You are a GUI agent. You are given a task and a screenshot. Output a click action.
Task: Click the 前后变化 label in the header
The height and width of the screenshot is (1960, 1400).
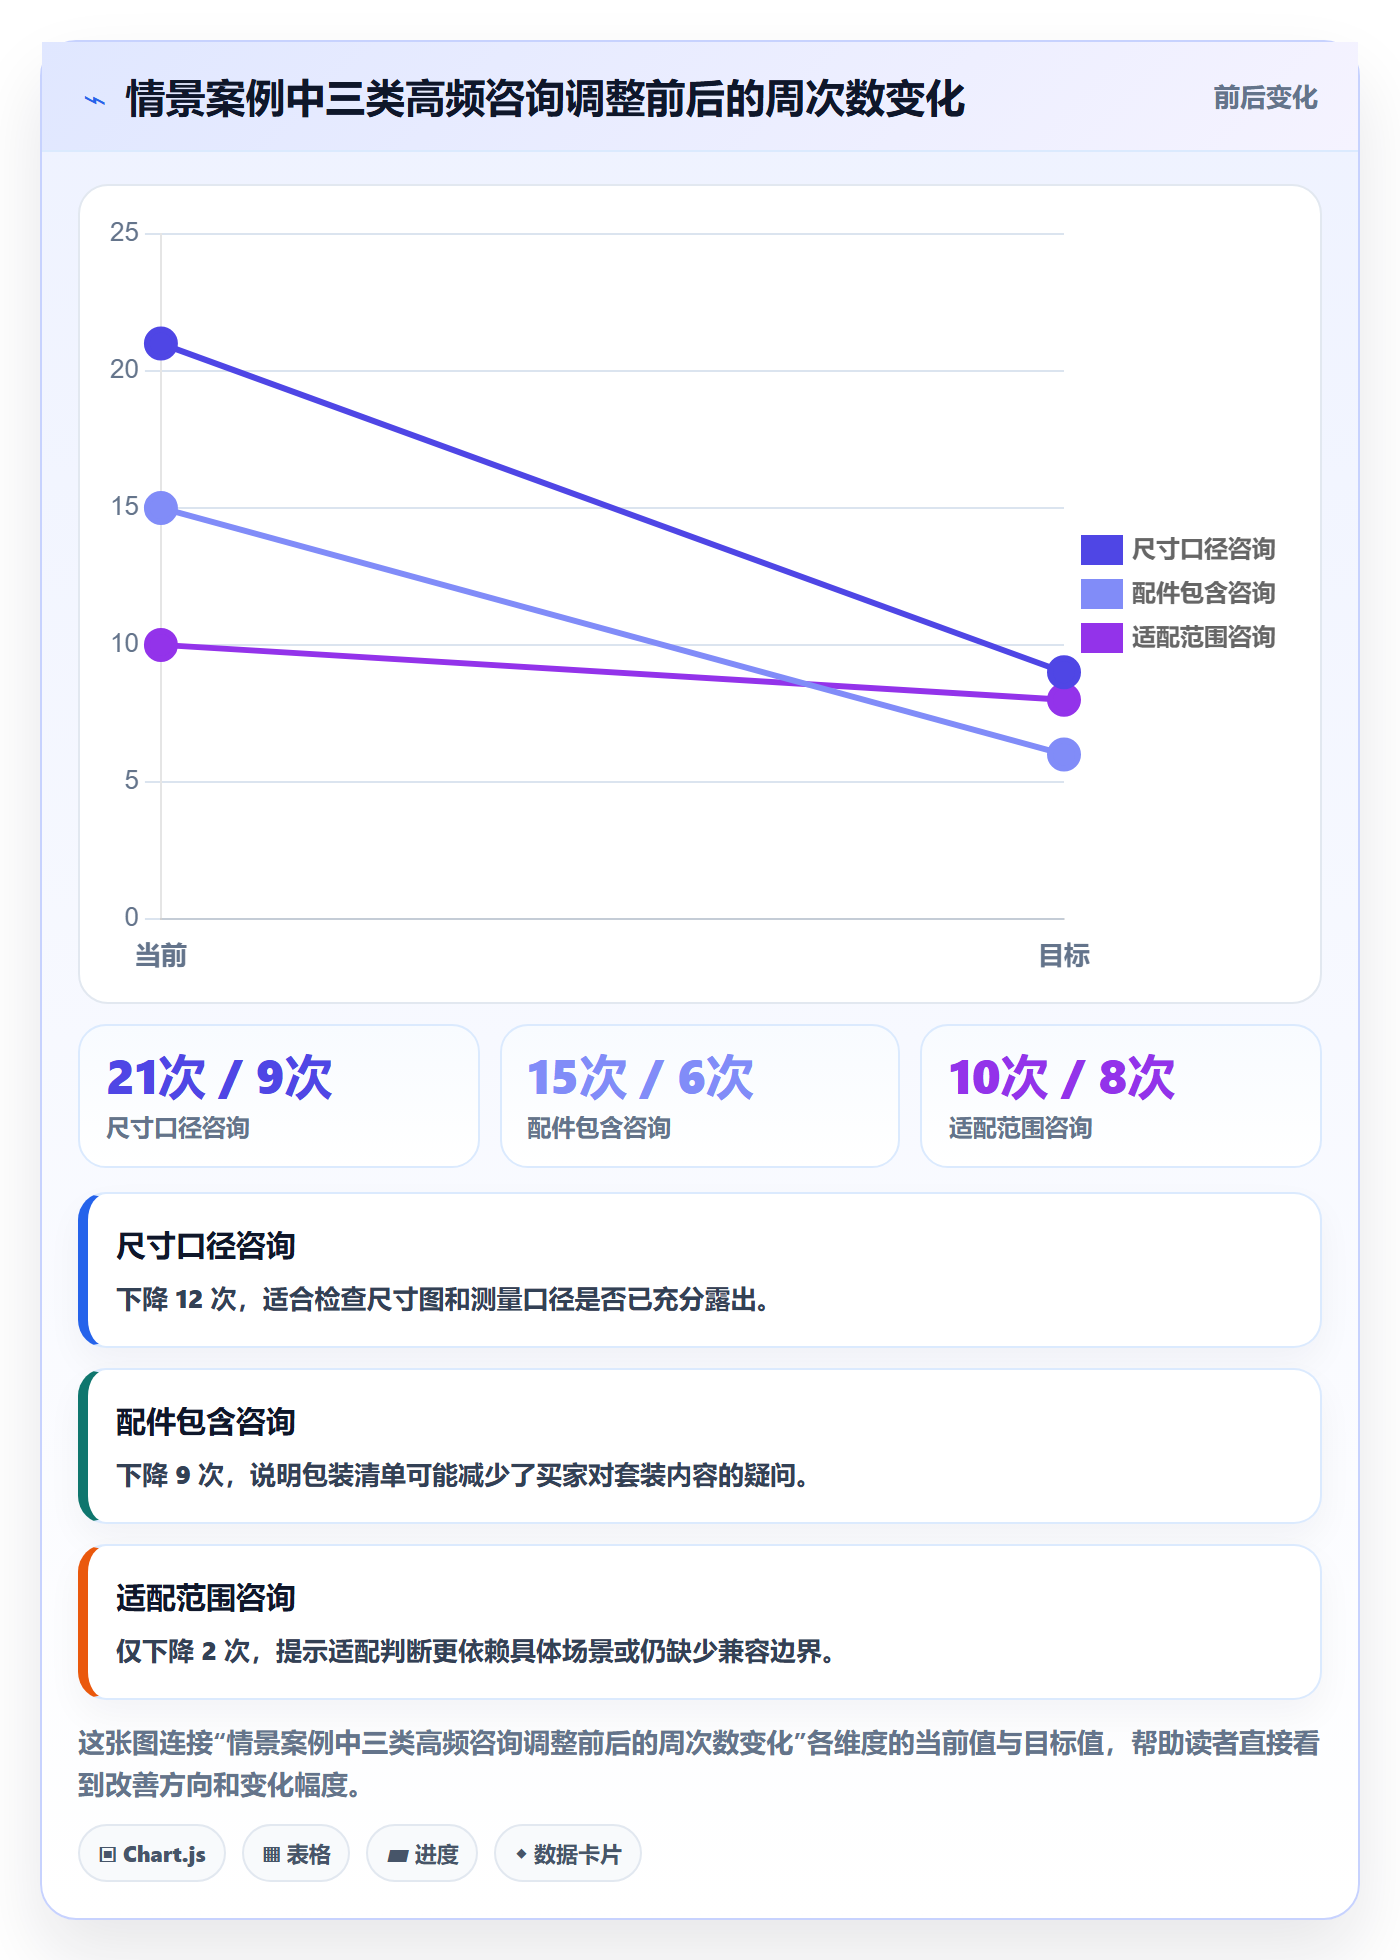1265,98
